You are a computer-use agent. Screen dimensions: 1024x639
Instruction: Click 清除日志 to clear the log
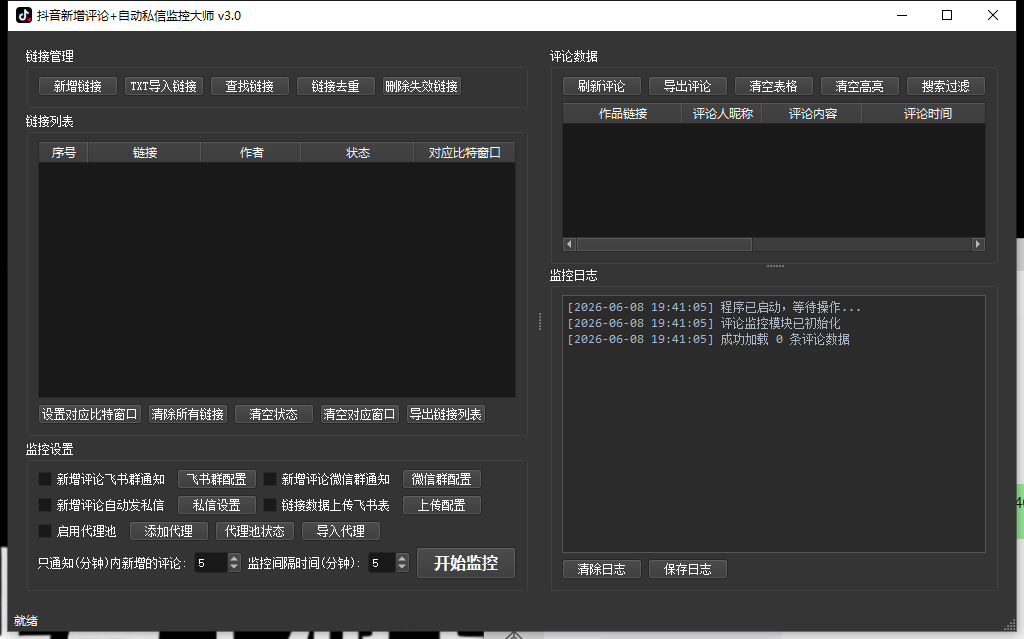601,569
